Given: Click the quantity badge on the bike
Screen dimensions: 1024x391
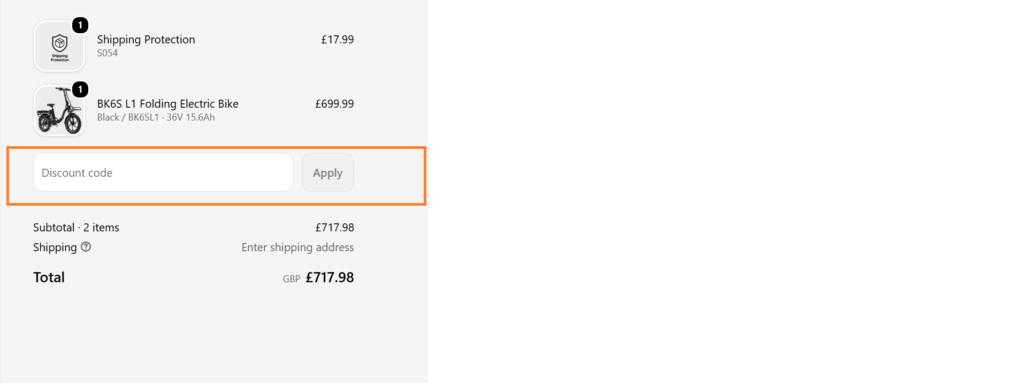Looking at the screenshot, I should point(80,89).
